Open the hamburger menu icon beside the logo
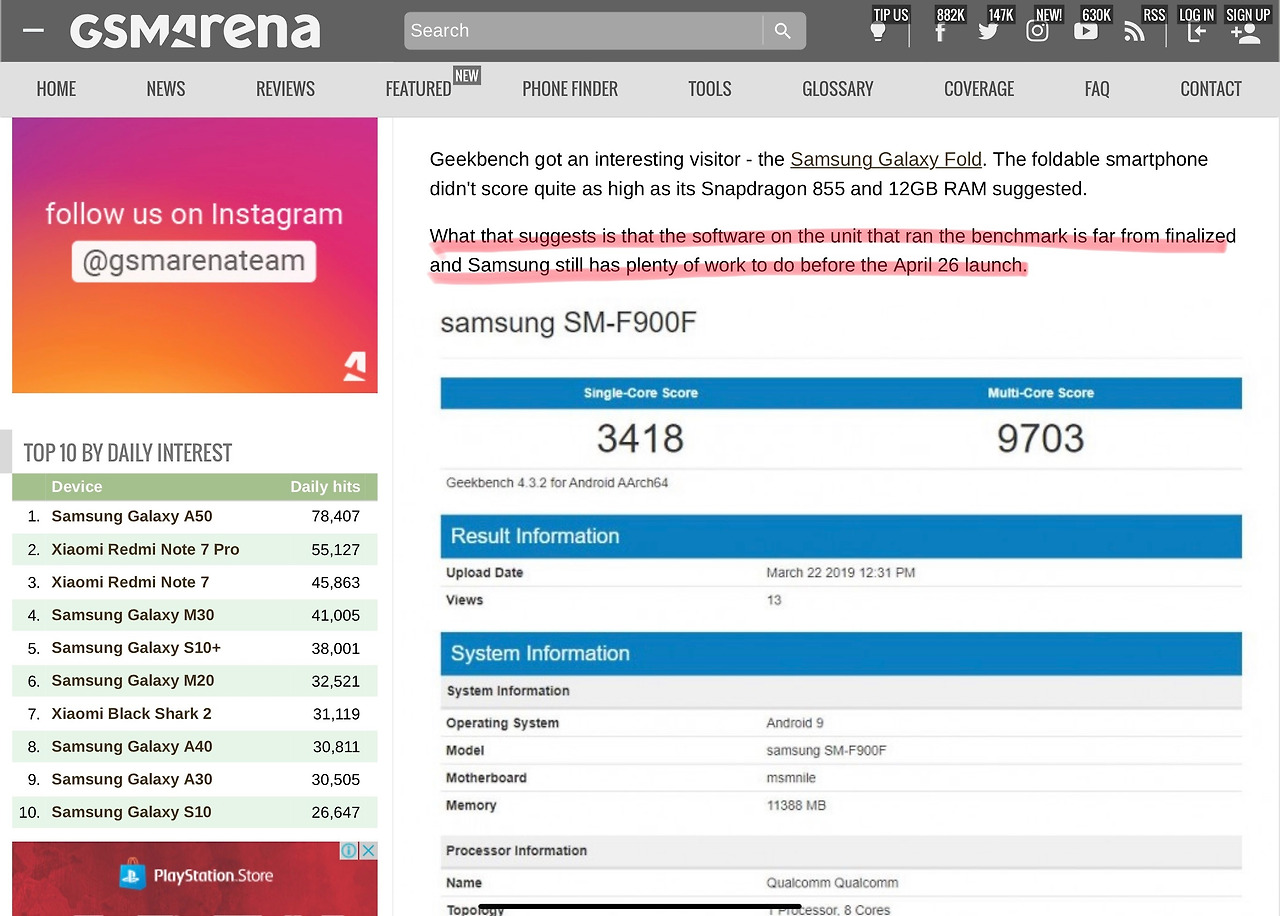The height and width of the screenshot is (916, 1280). click(33, 30)
